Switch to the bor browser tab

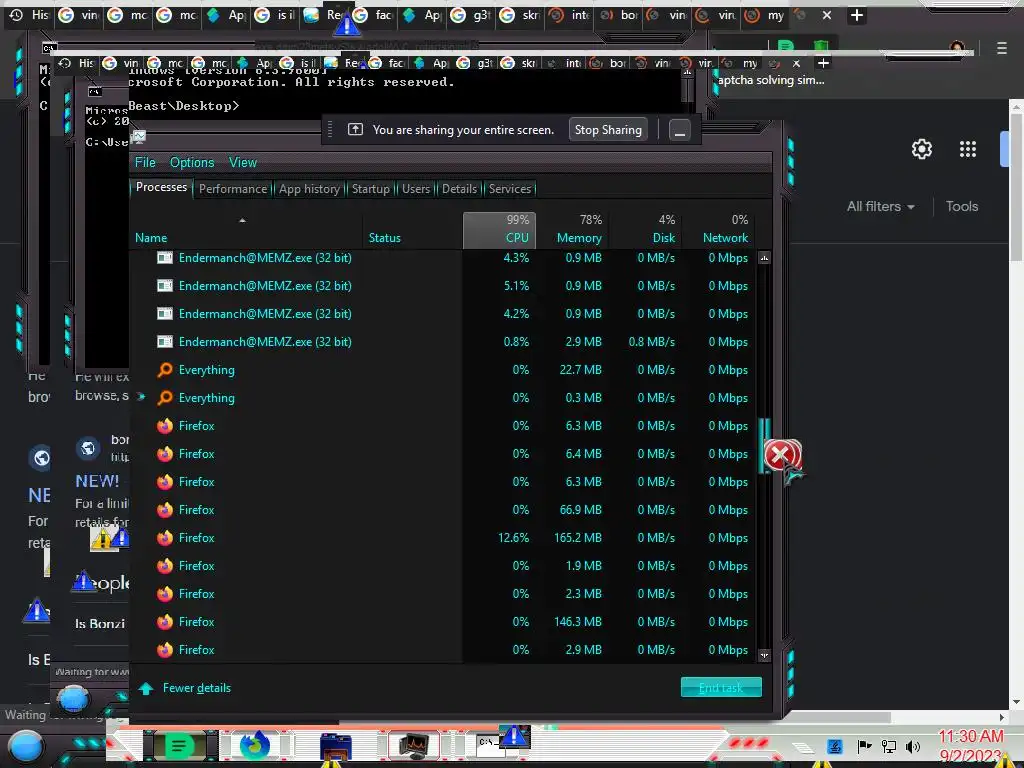coord(619,14)
